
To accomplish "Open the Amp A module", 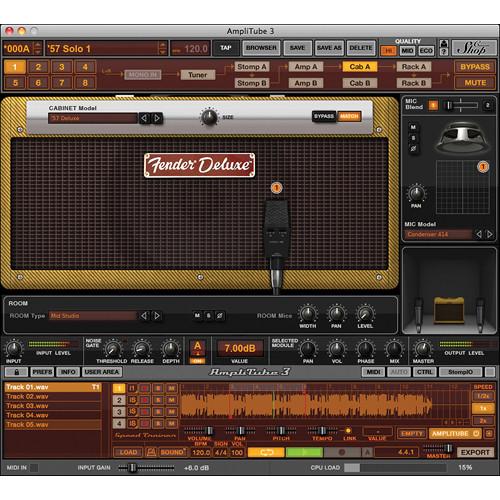I will coord(306,67).
